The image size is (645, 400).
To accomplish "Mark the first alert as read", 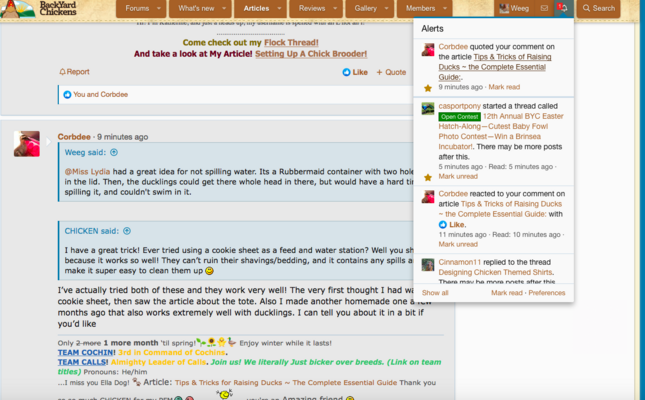I will pyautogui.click(x=504, y=87).
